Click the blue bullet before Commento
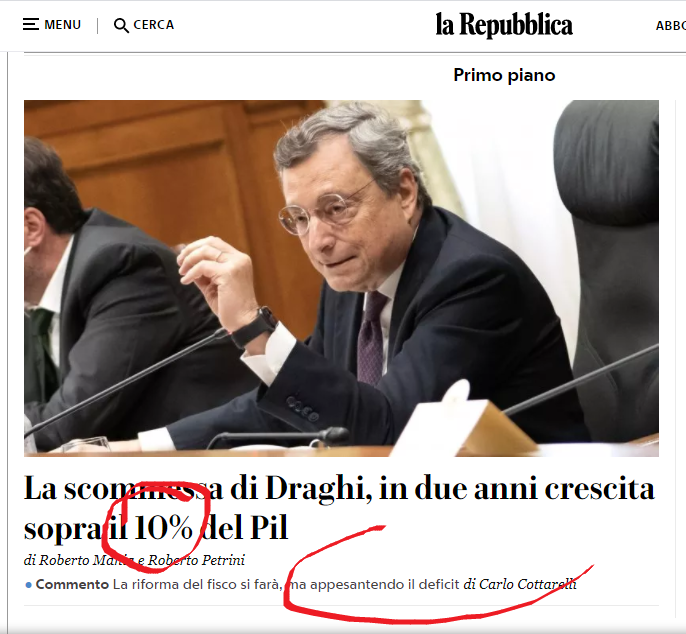686x634 pixels. [x=28, y=585]
